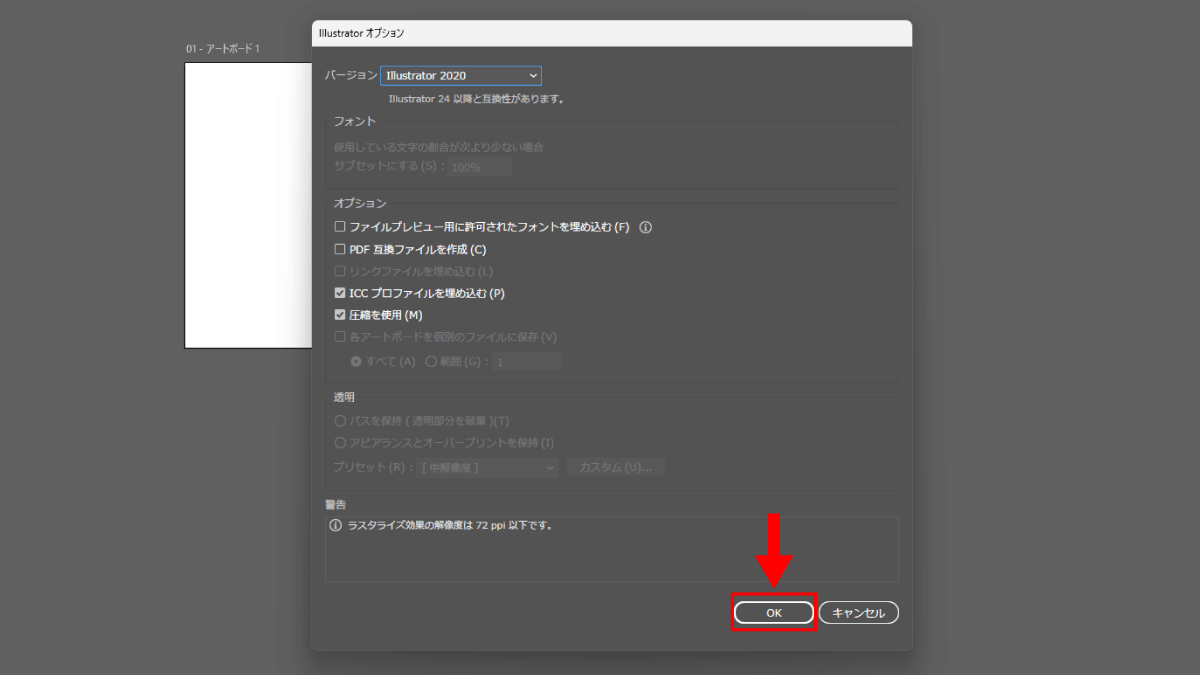Click the Illustrator 24 以降と互換性があります text
This screenshot has height=675, width=1200.
[x=476, y=99]
